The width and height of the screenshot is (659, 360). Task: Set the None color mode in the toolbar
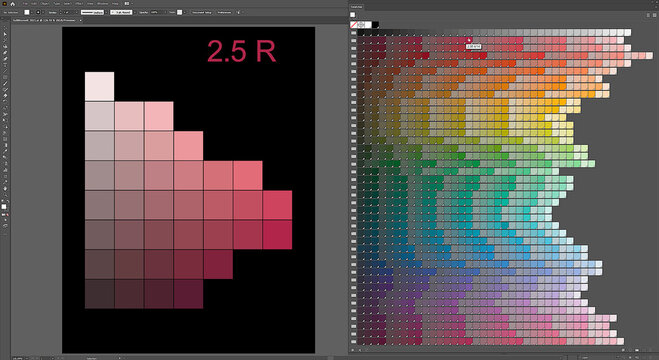point(8,215)
